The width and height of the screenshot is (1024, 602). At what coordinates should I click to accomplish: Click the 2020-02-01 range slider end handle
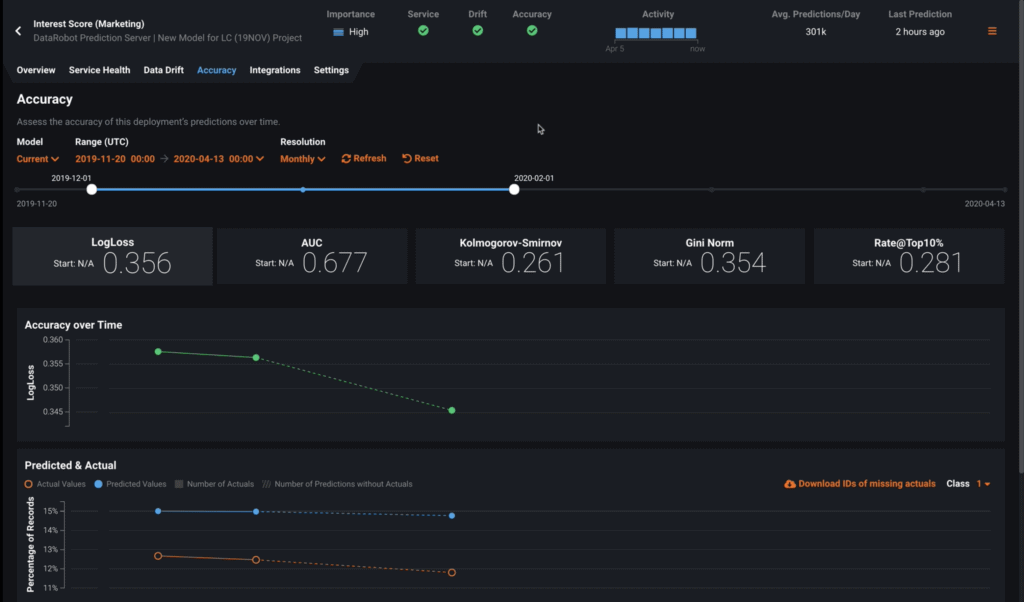[x=514, y=189]
